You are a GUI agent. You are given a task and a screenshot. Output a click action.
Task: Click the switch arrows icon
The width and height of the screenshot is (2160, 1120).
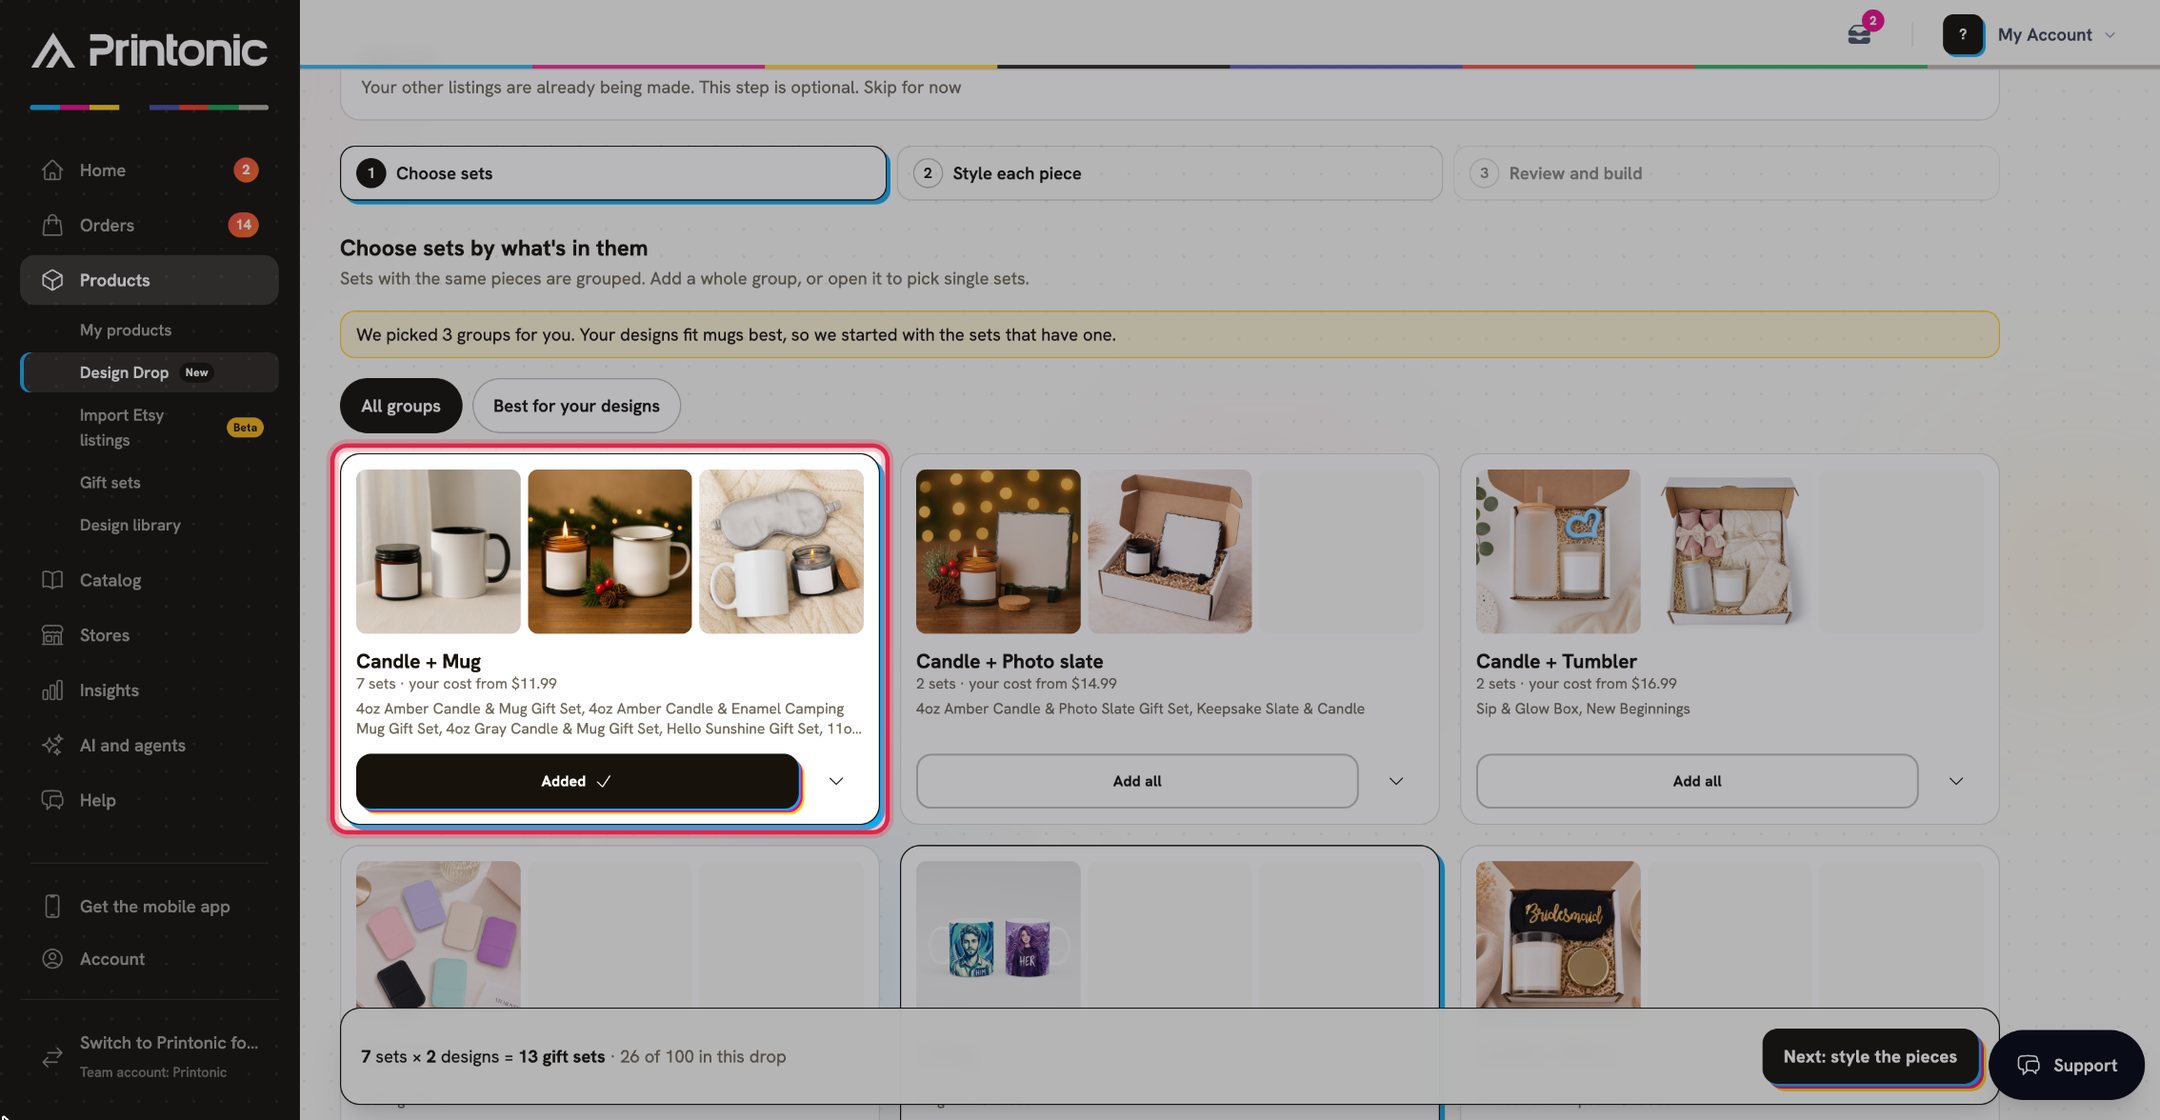(53, 1057)
